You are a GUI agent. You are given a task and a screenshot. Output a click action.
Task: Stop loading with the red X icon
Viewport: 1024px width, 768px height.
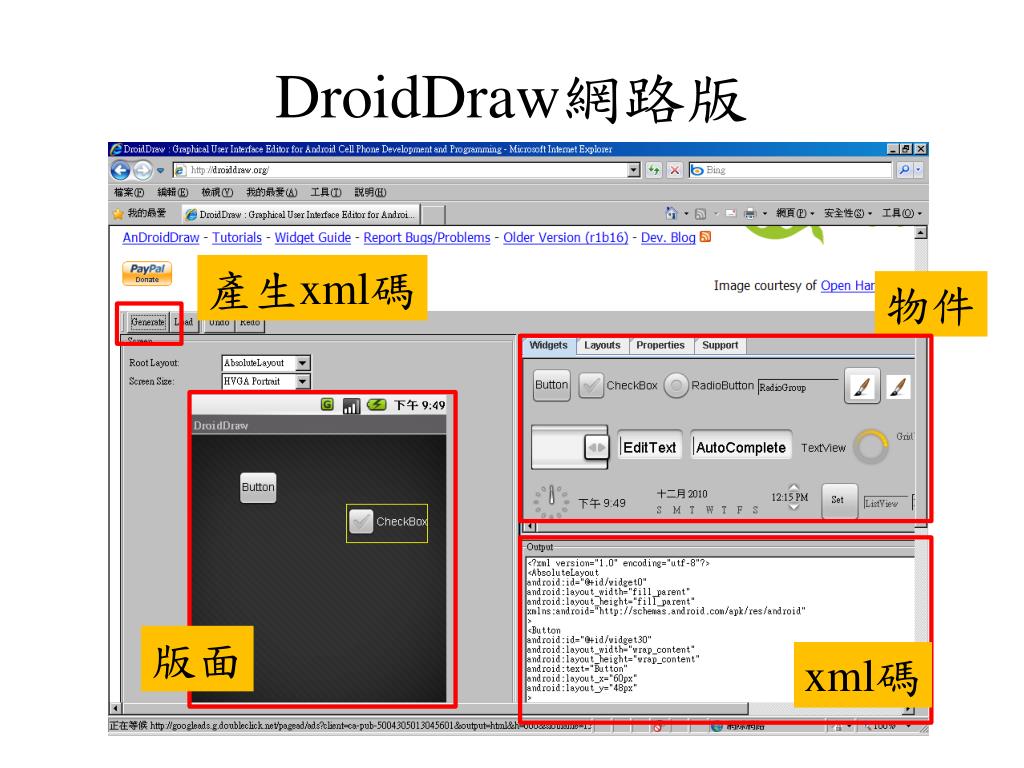tap(675, 170)
